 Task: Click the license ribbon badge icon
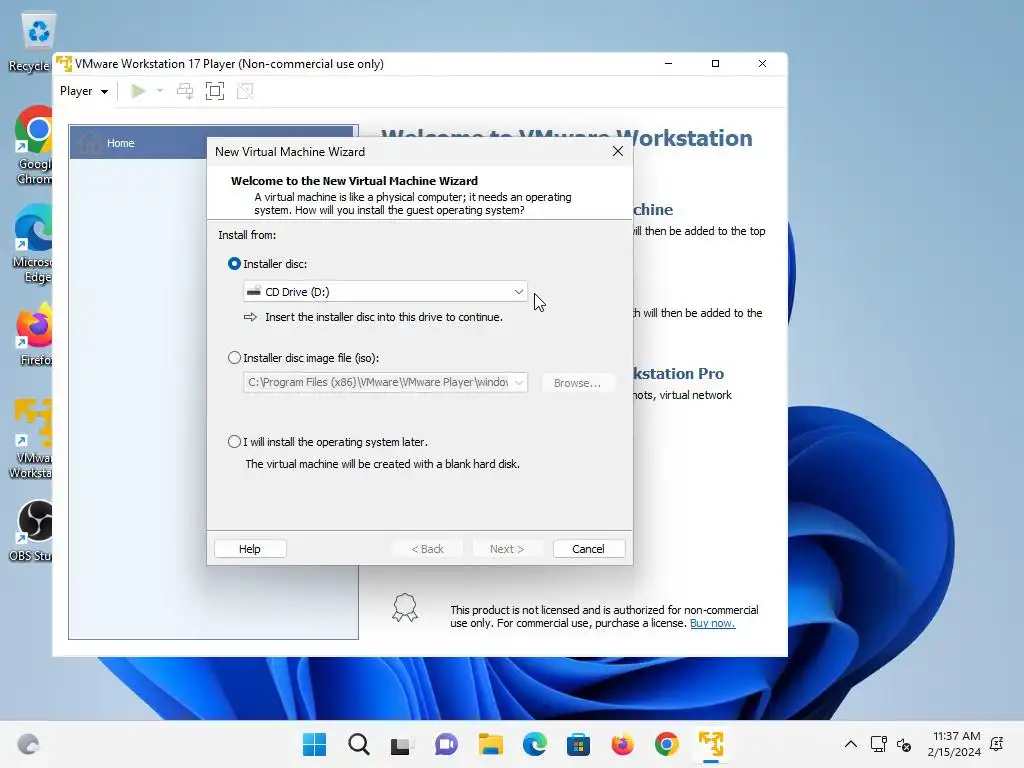pyautogui.click(x=405, y=607)
